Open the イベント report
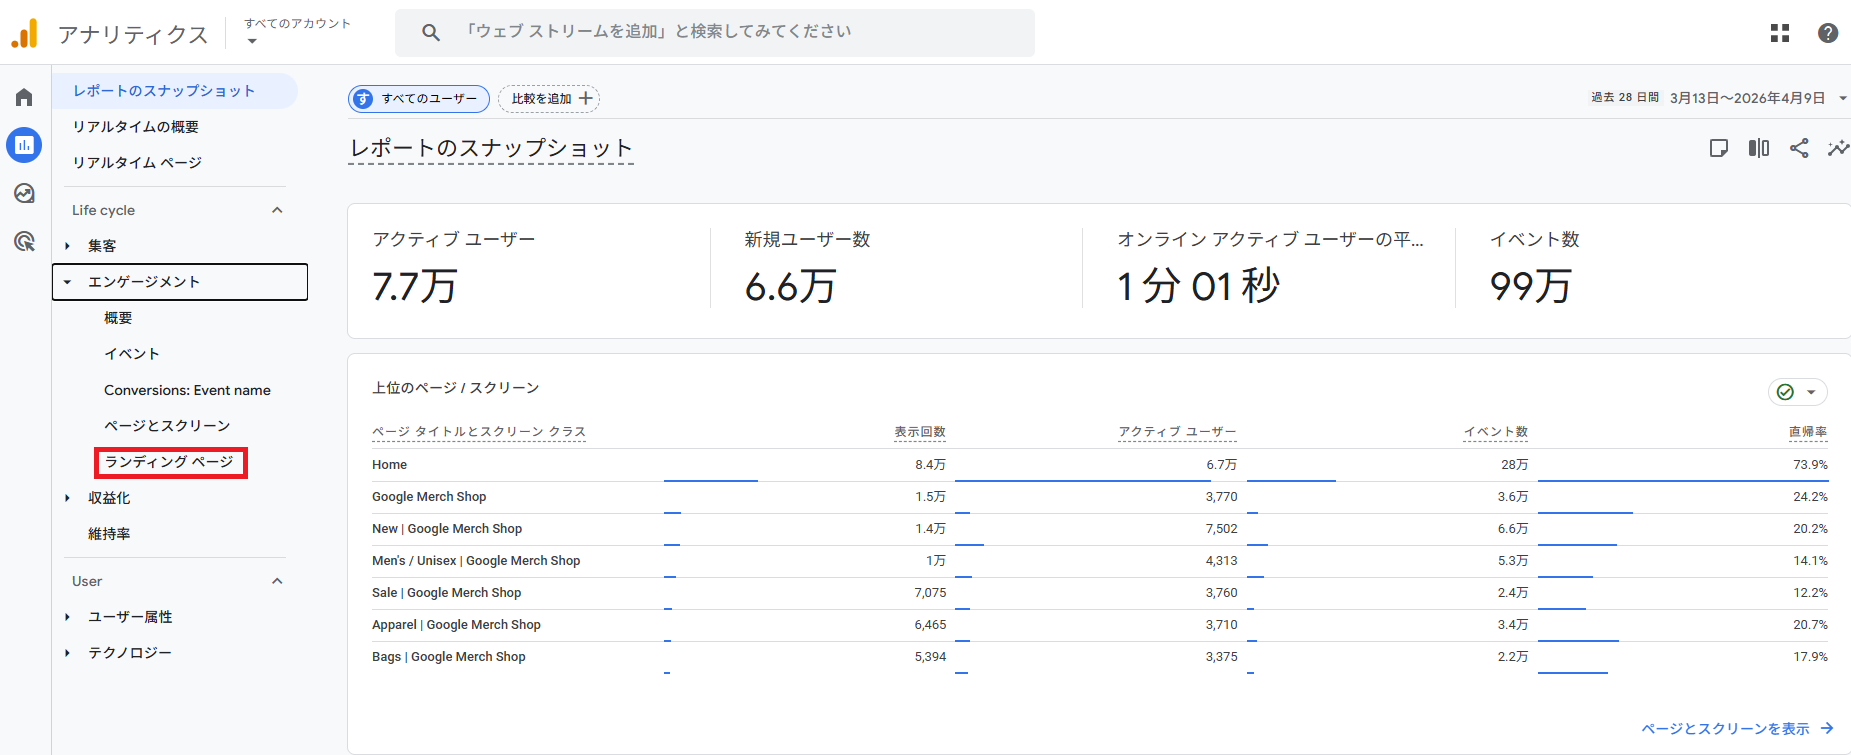Image resolution: width=1851 pixels, height=755 pixels. point(132,354)
